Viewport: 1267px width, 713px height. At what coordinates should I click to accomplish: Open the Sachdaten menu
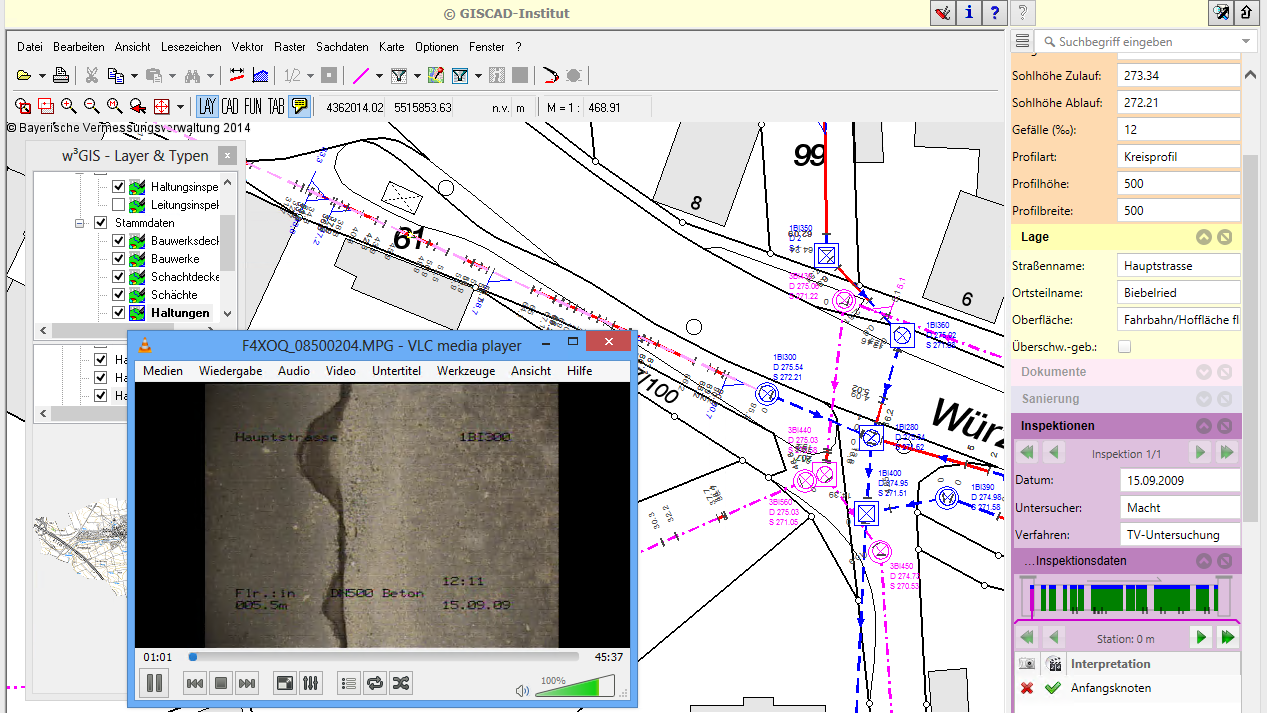pyautogui.click(x=342, y=47)
